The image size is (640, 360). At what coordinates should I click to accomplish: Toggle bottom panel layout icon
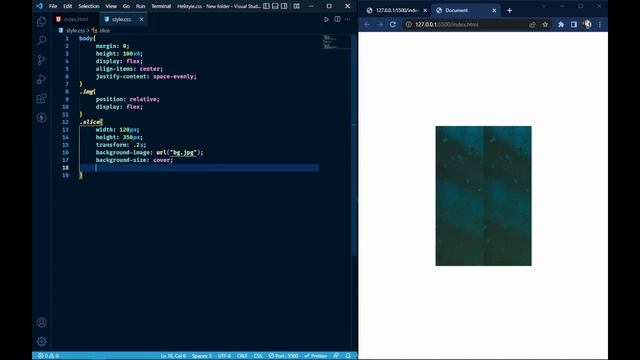coord(275,6)
